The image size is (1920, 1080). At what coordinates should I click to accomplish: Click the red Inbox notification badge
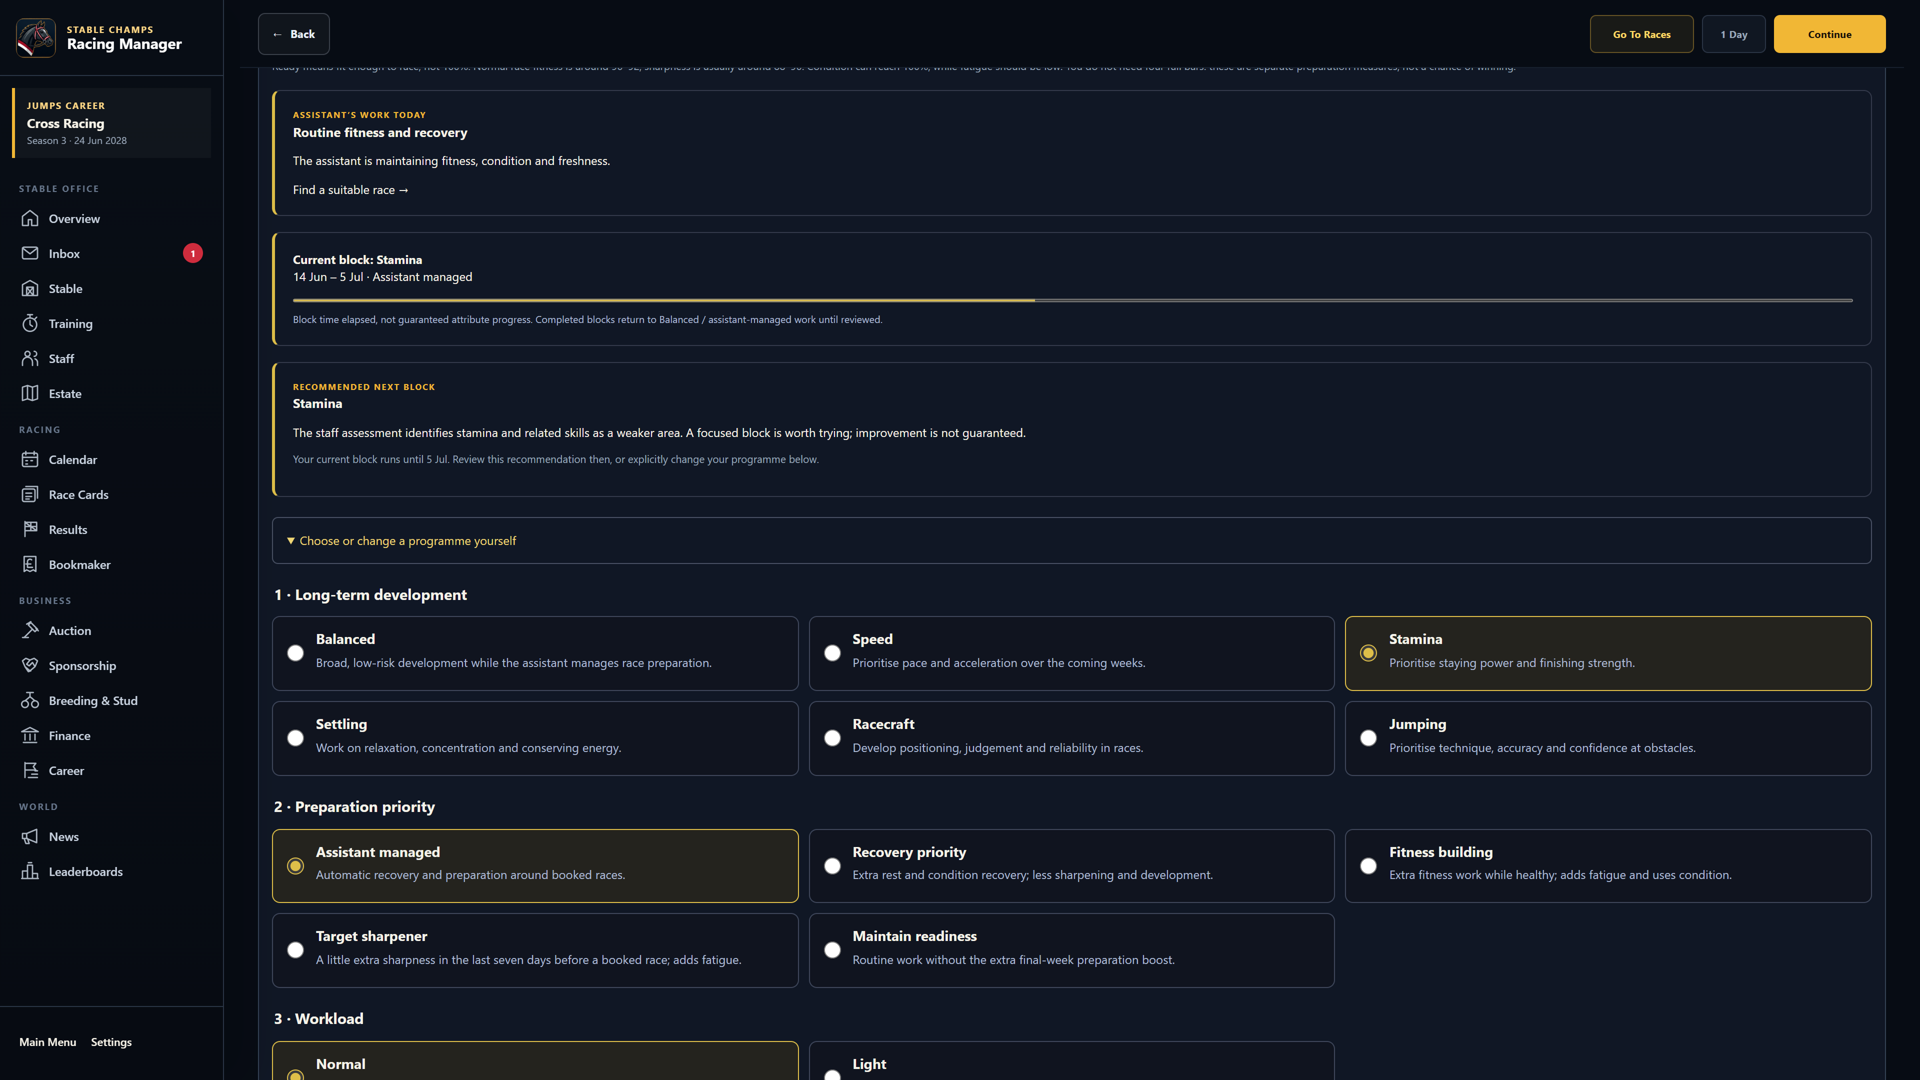point(193,253)
